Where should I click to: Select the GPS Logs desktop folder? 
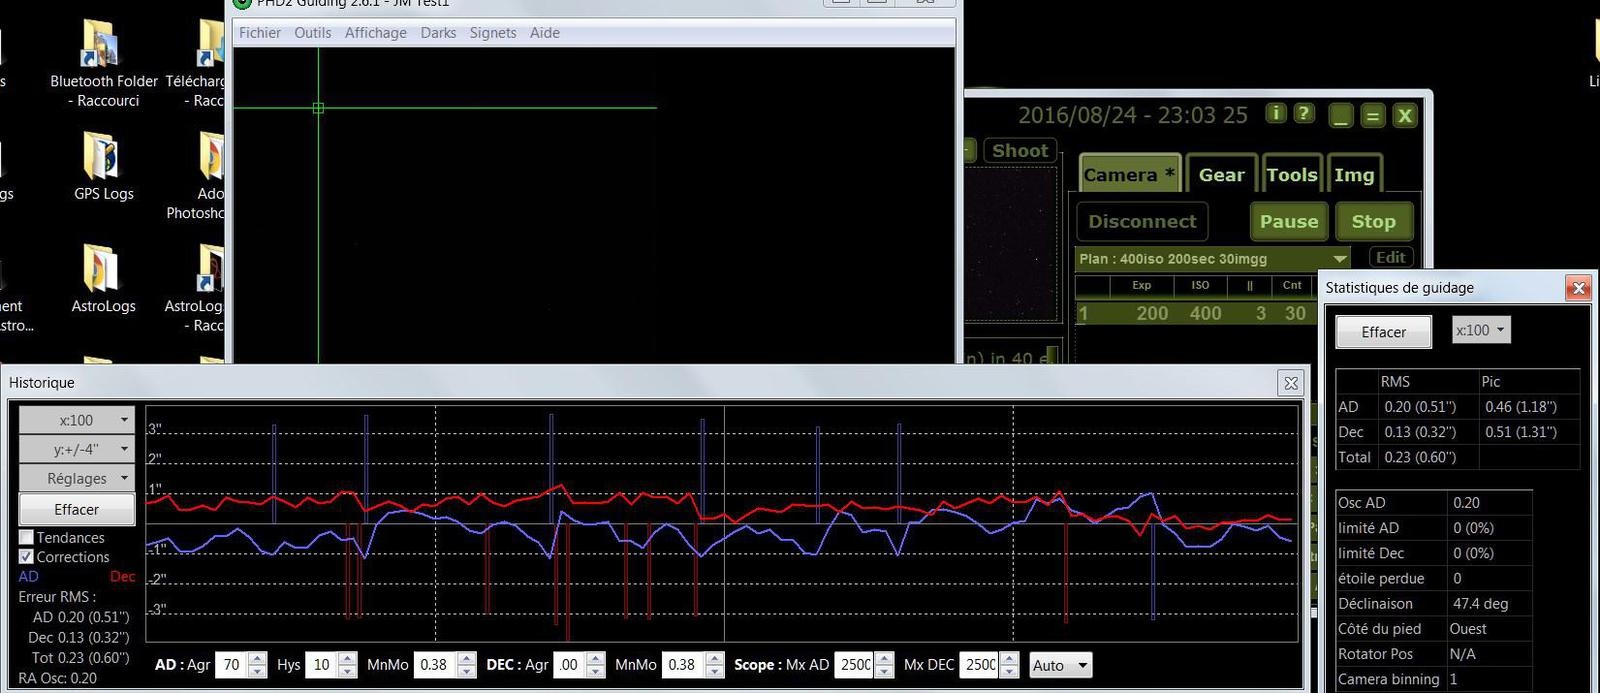[x=103, y=167]
